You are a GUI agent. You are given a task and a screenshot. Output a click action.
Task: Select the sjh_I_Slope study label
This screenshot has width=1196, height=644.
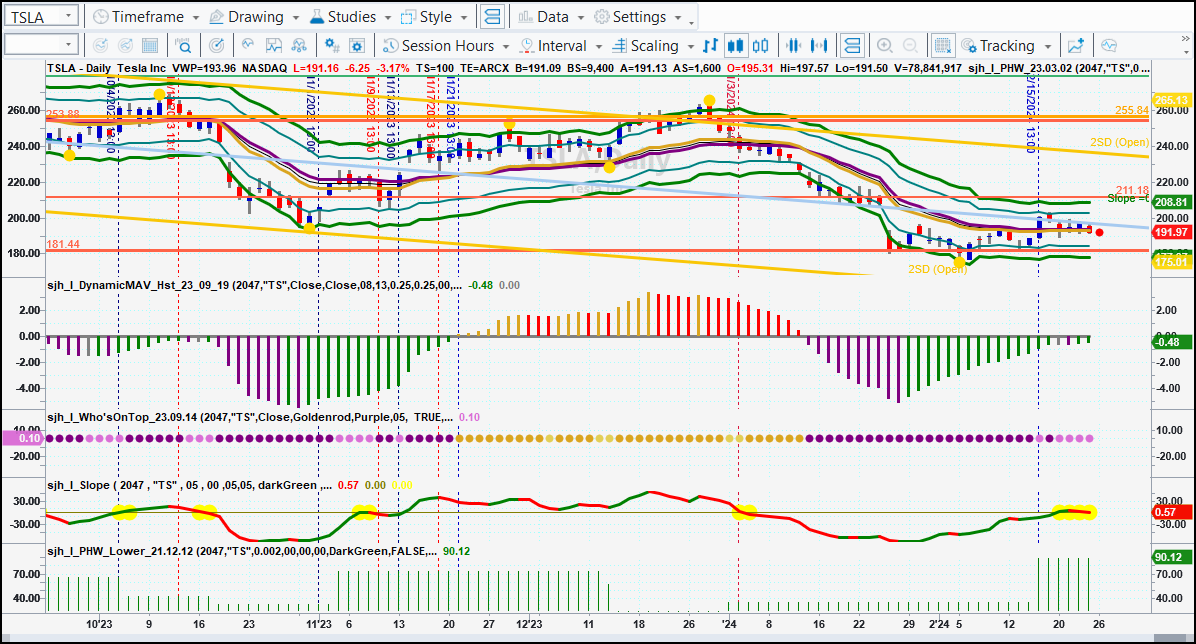click(x=189, y=485)
